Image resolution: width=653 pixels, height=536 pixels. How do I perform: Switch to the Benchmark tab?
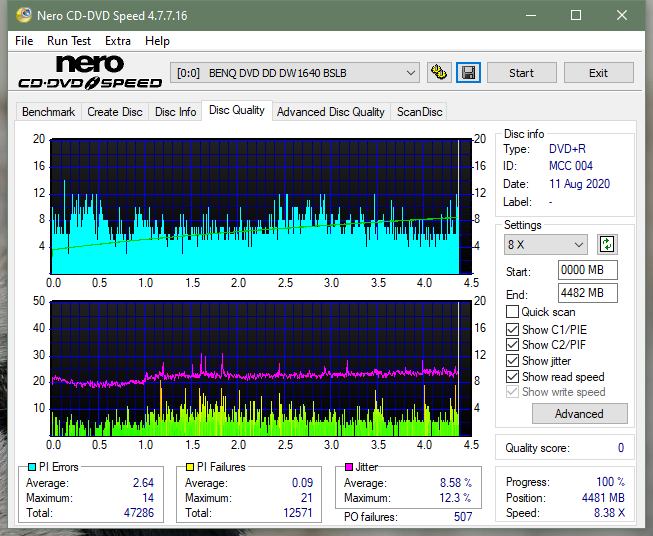point(49,112)
